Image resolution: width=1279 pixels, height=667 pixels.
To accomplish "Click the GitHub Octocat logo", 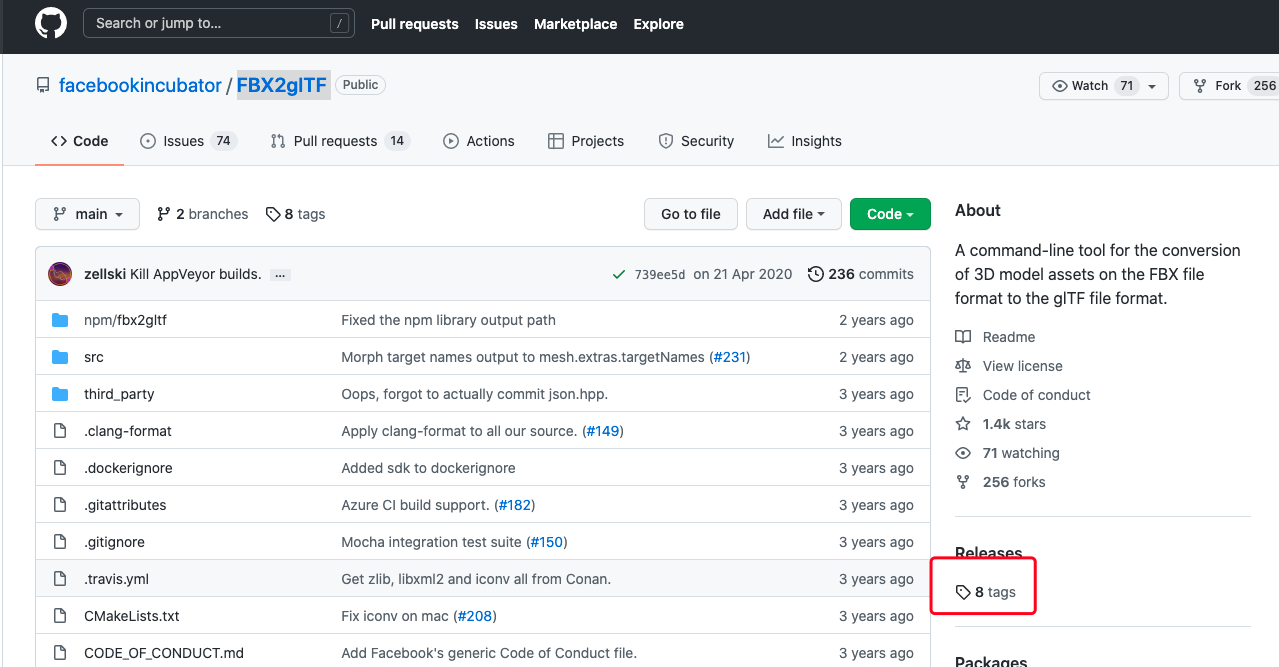I will (x=51, y=23).
